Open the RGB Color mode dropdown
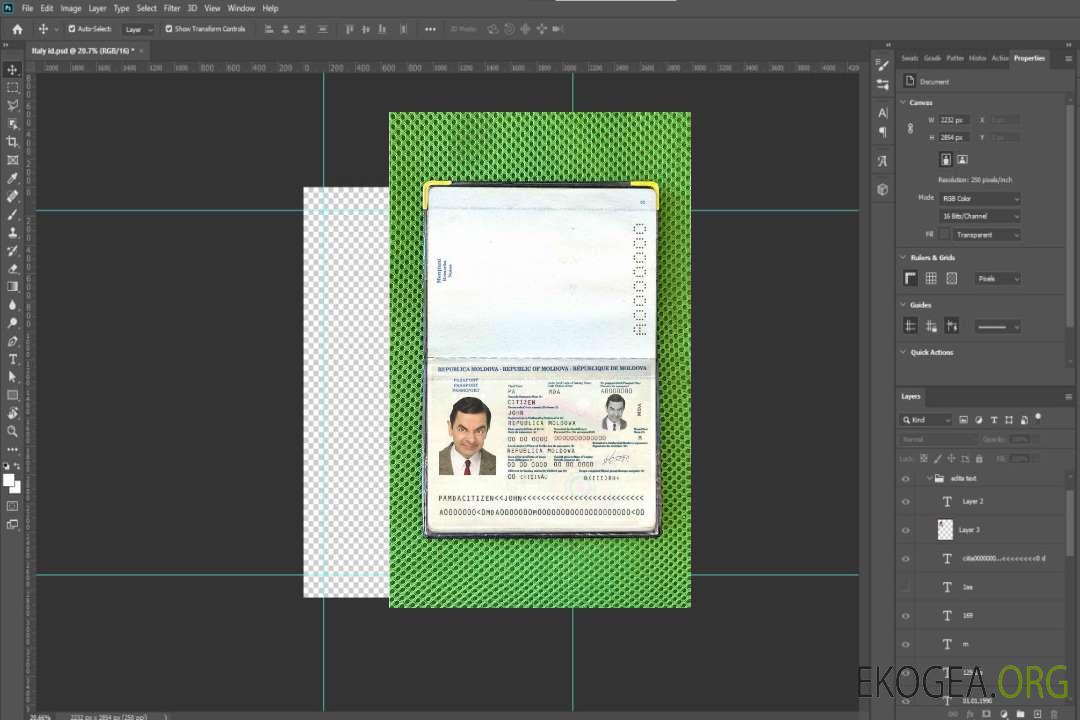The height and width of the screenshot is (720, 1080). click(x=979, y=198)
